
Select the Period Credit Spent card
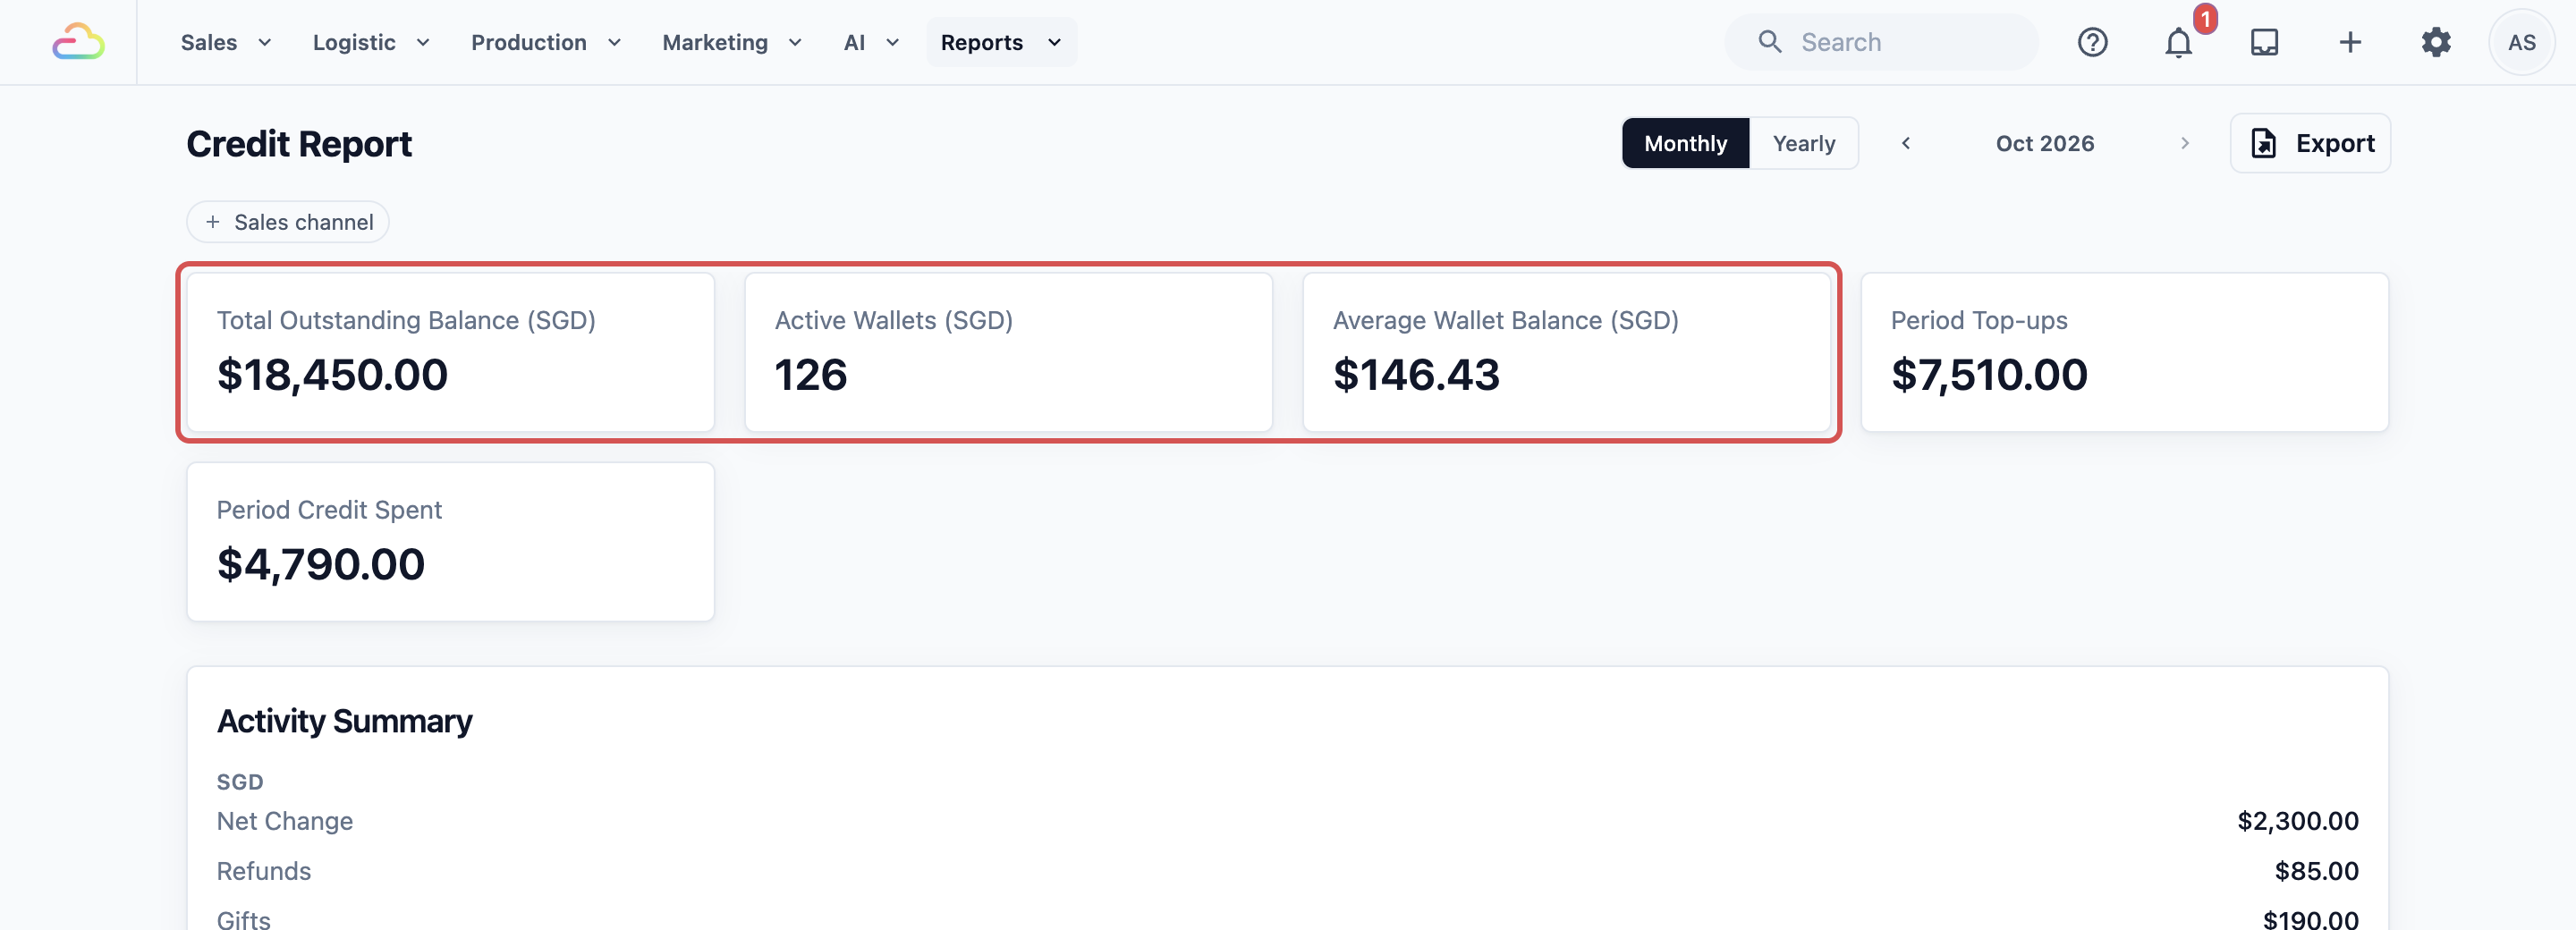(x=451, y=541)
